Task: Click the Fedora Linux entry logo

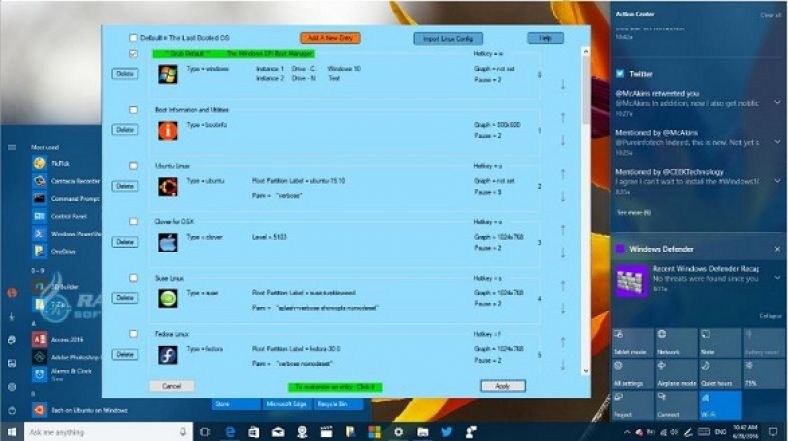Action: (x=167, y=355)
